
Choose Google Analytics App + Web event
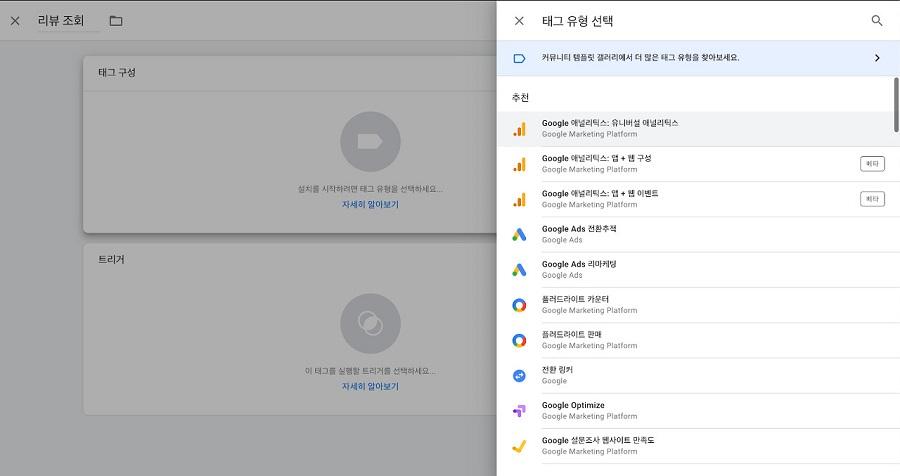698,199
